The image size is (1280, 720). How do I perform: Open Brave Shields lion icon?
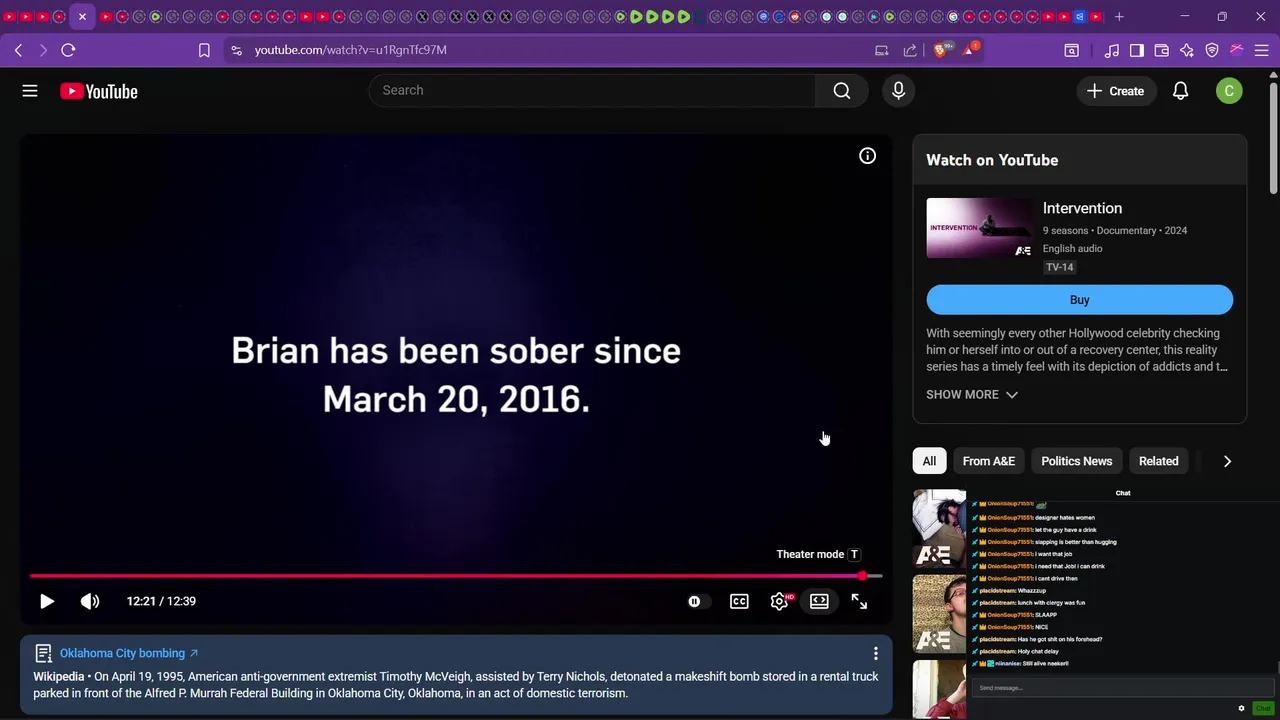coord(941,49)
